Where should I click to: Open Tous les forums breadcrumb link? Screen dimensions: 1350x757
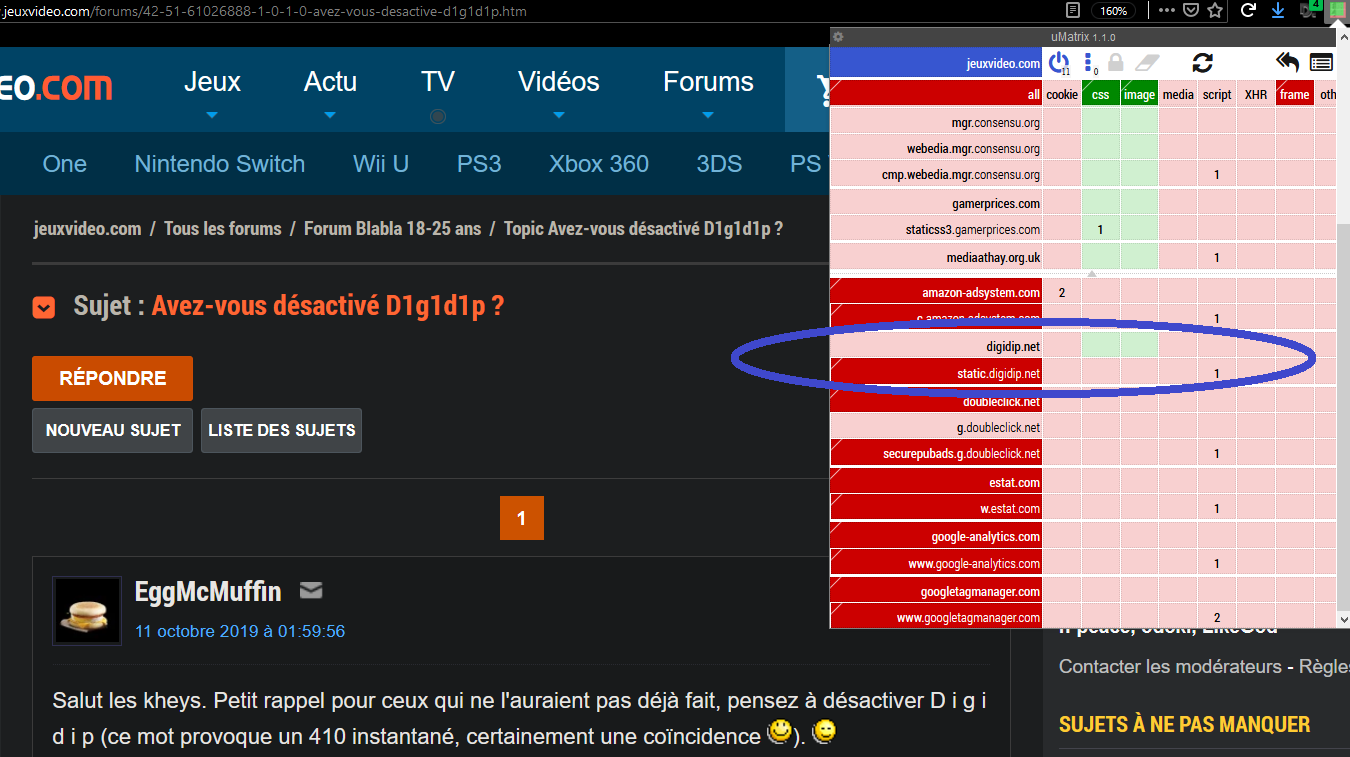[x=223, y=229]
